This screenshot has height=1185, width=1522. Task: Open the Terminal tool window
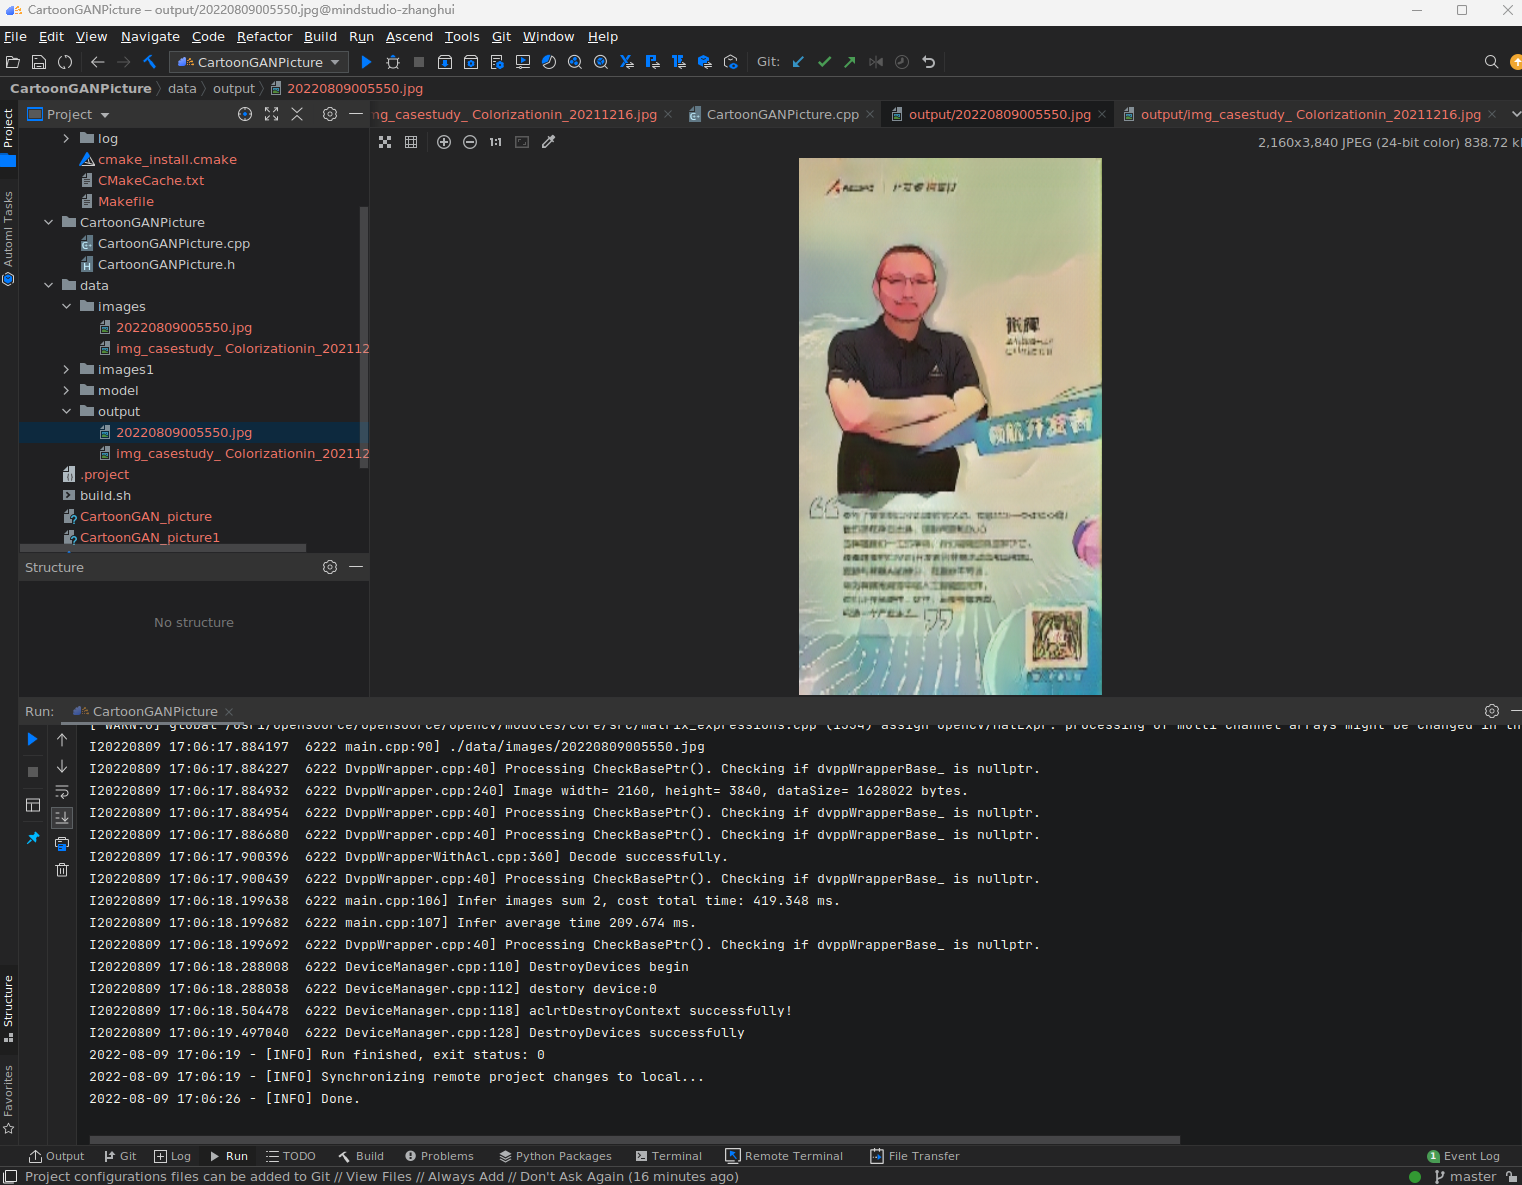coord(669,1156)
